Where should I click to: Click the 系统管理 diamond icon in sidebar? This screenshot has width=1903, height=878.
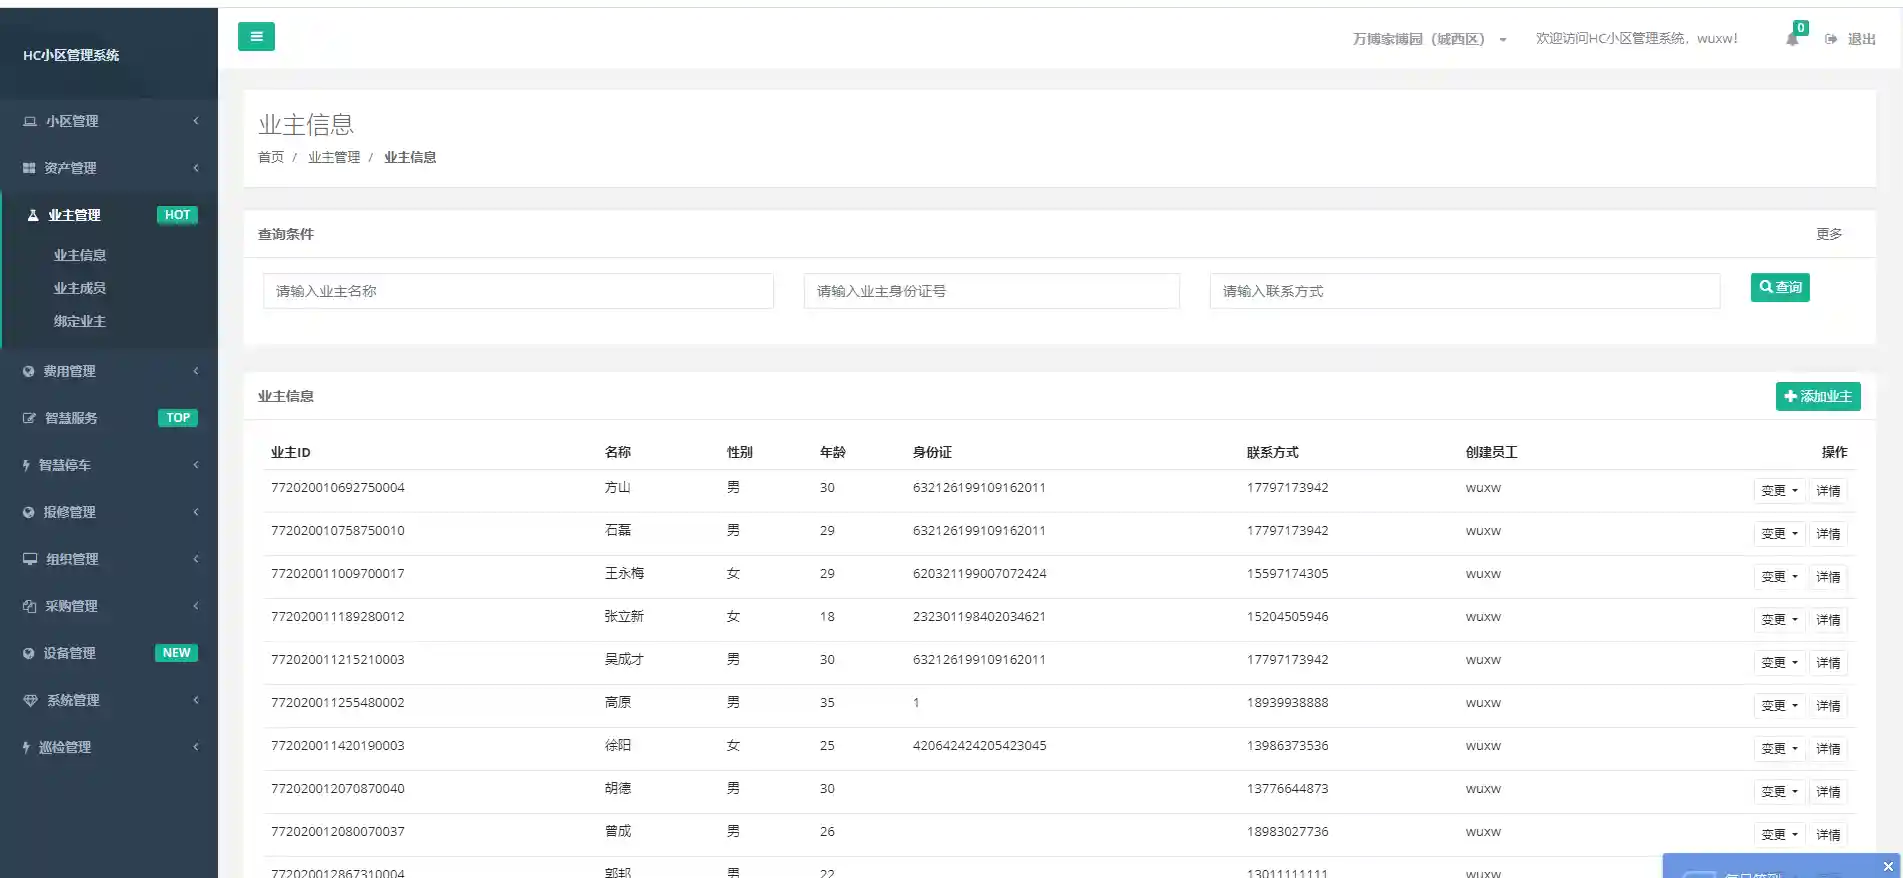tap(30, 700)
